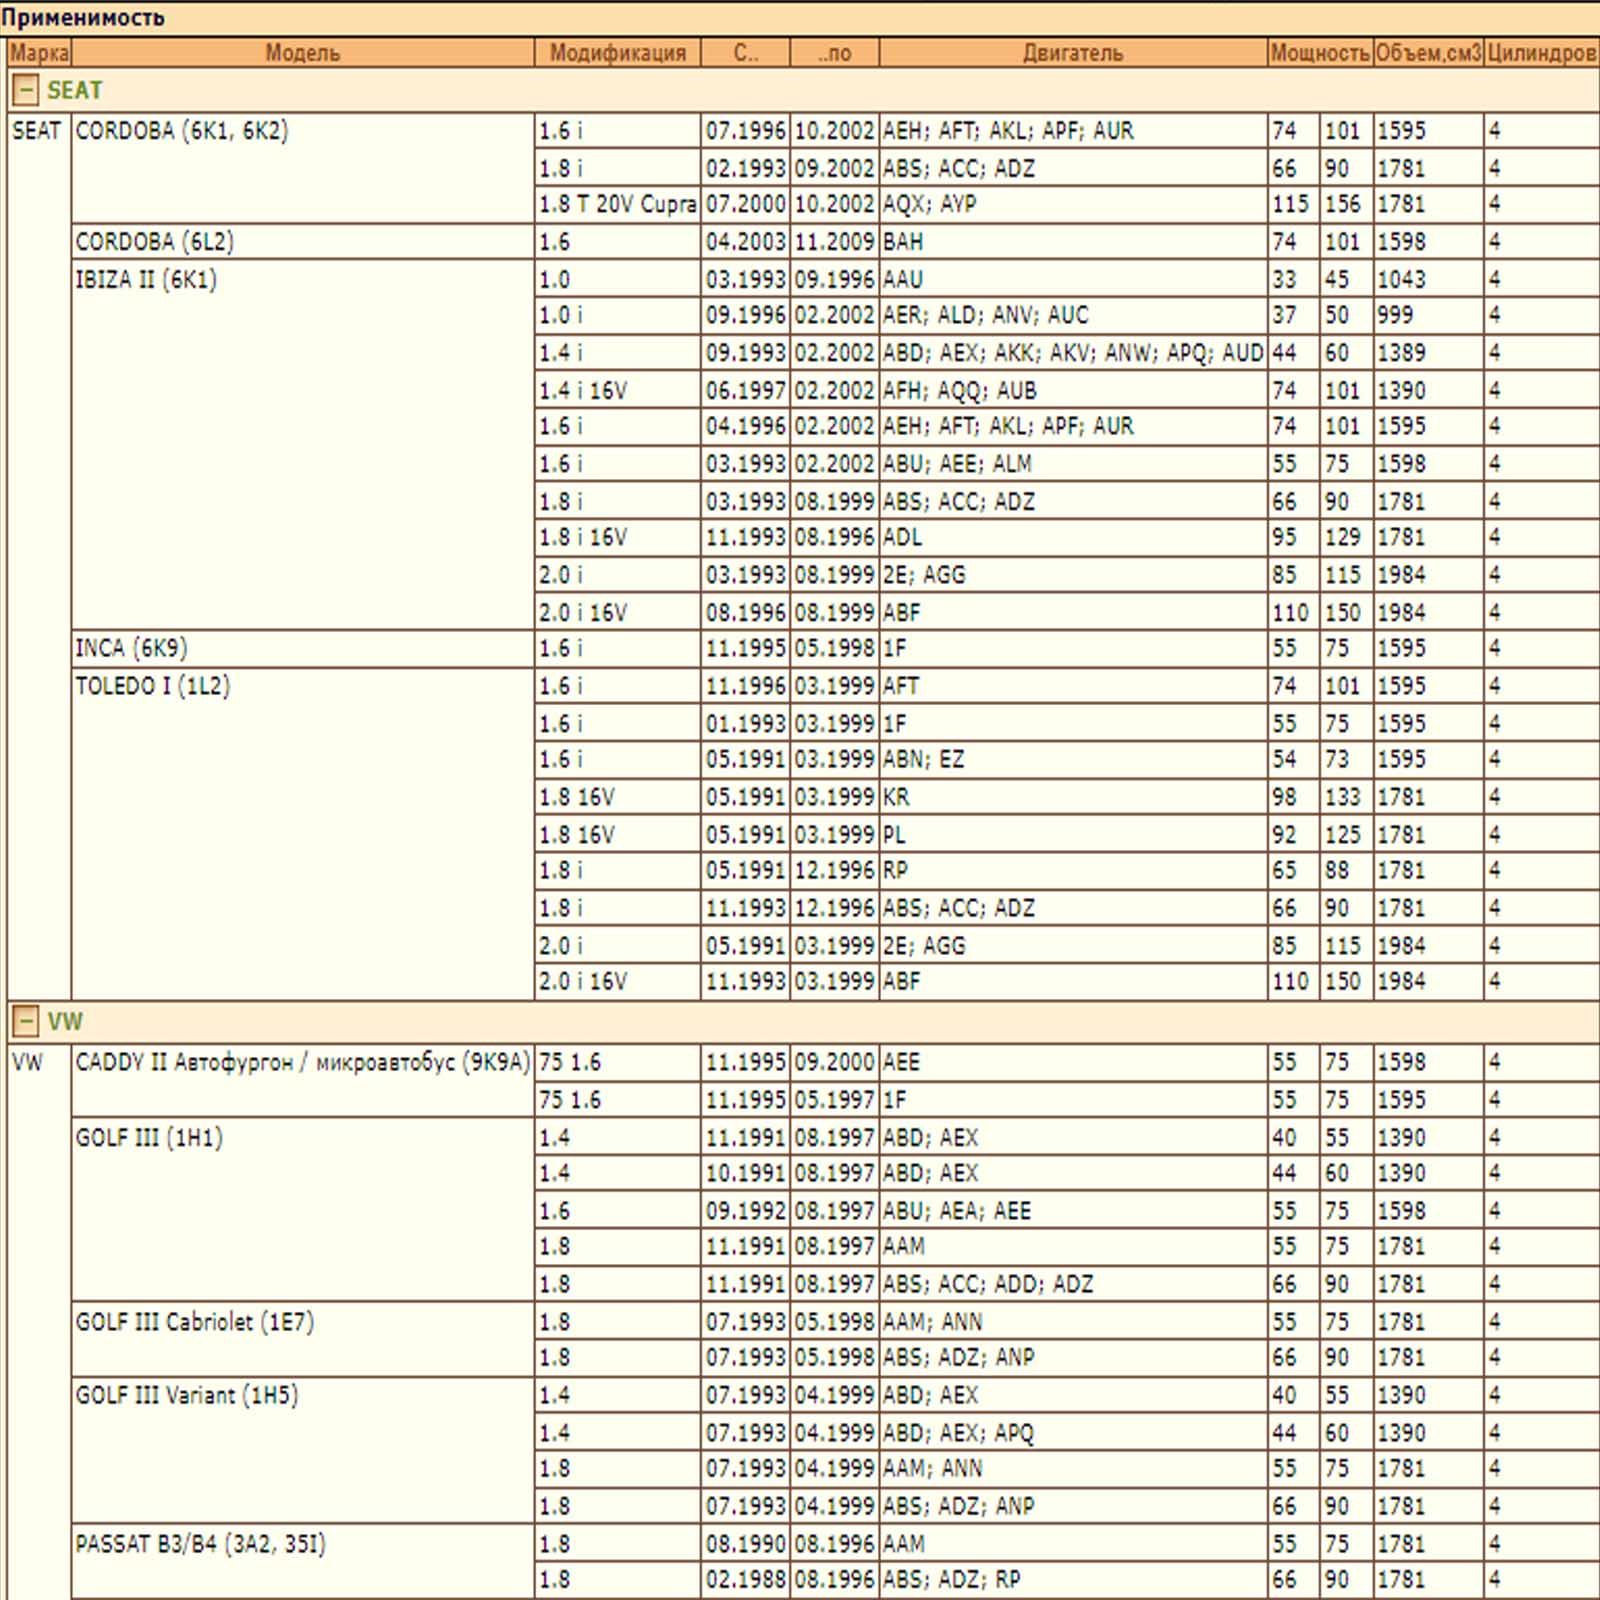Click the Двигатель column header
The image size is (1600, 1600).
click(x=1073, y=53)
